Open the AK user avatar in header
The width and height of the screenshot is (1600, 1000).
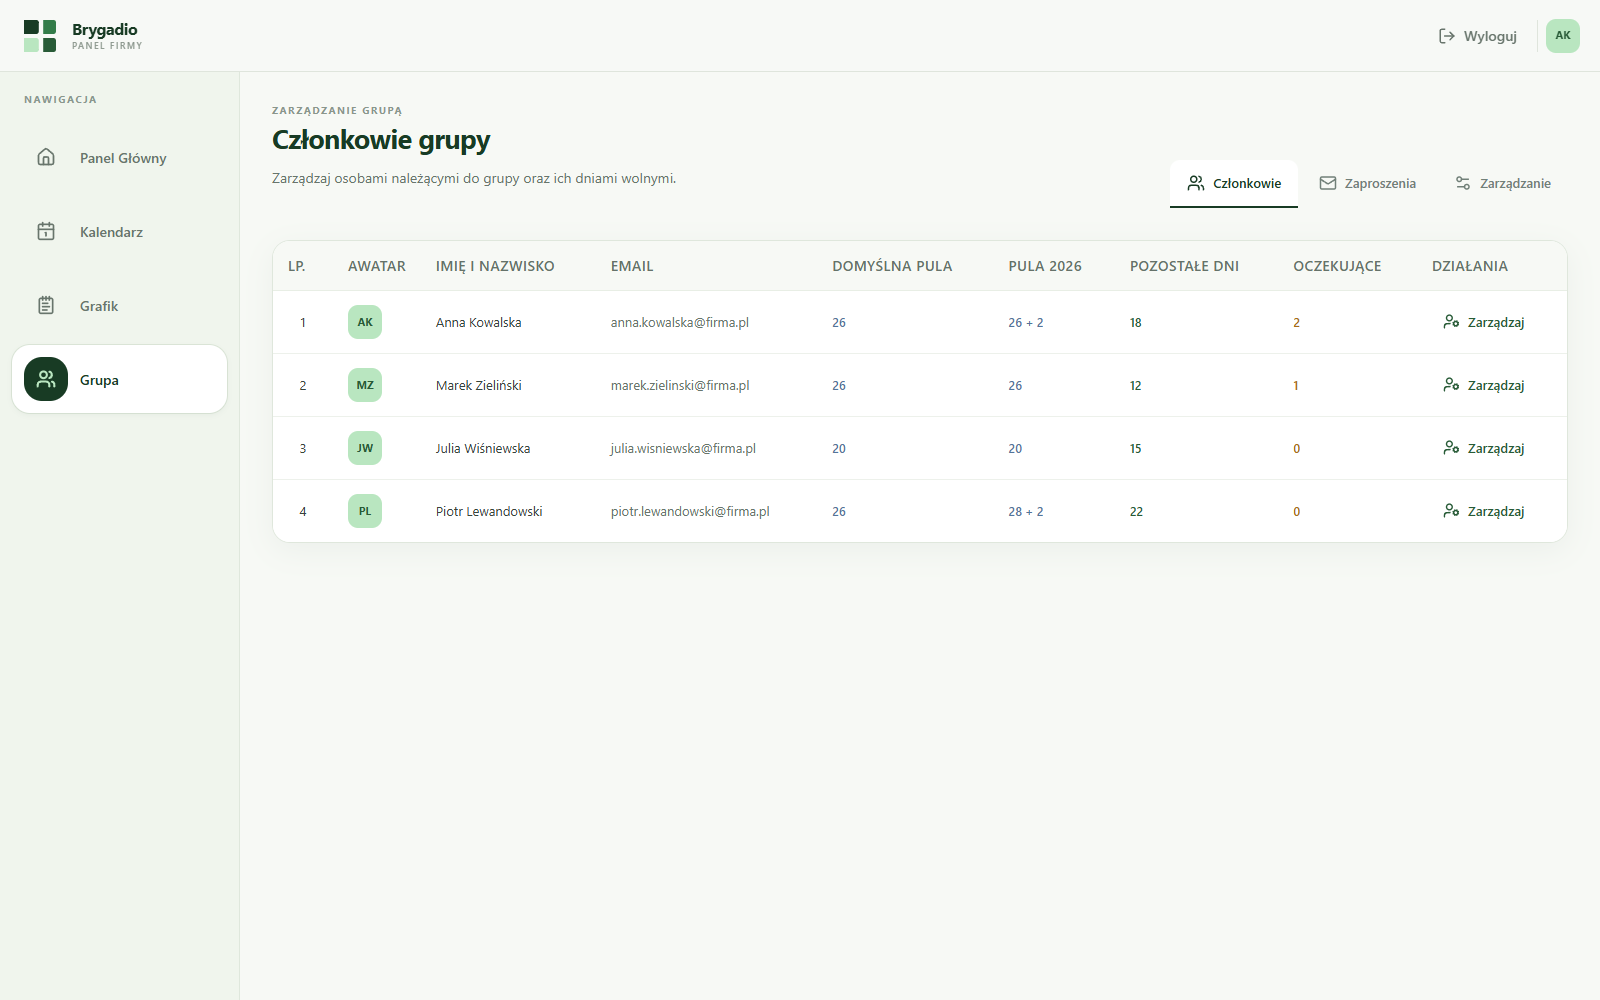pyautogui.click(x=1563, y=36)
